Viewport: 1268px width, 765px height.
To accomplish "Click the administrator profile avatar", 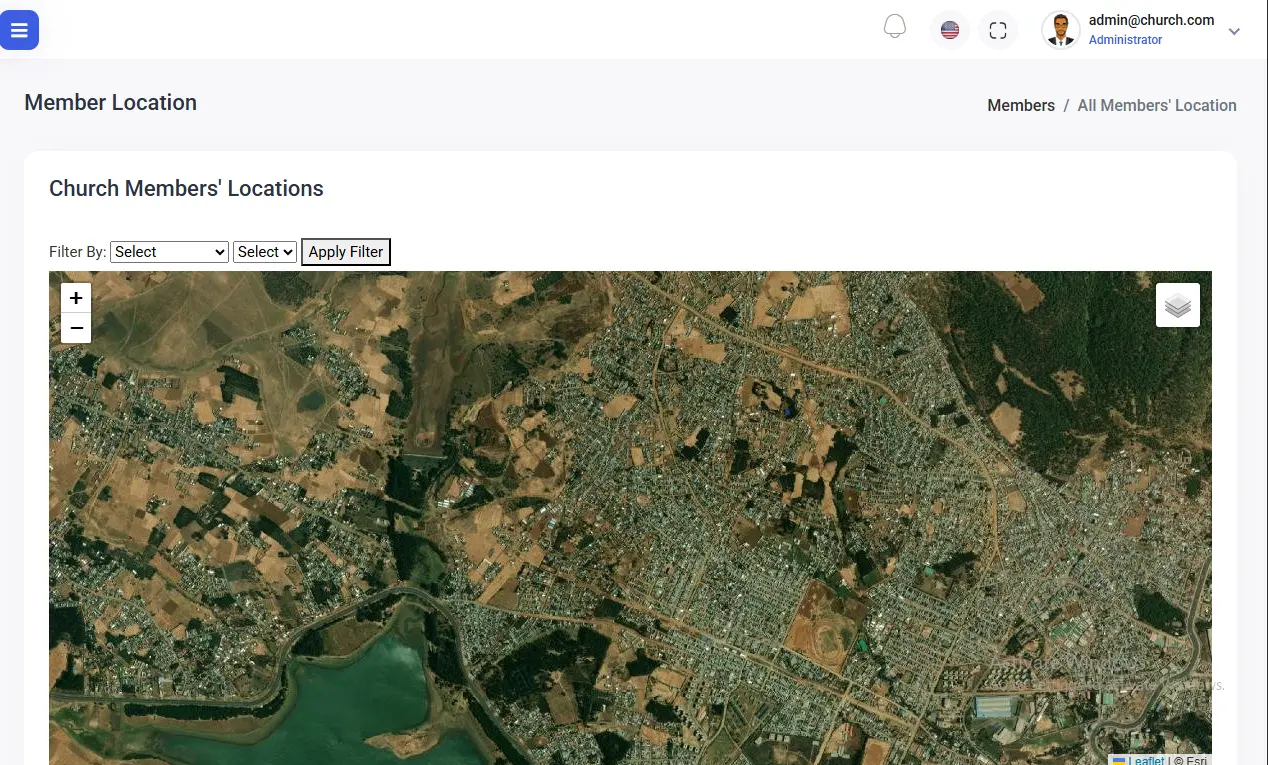I will tap(1060, 30).
